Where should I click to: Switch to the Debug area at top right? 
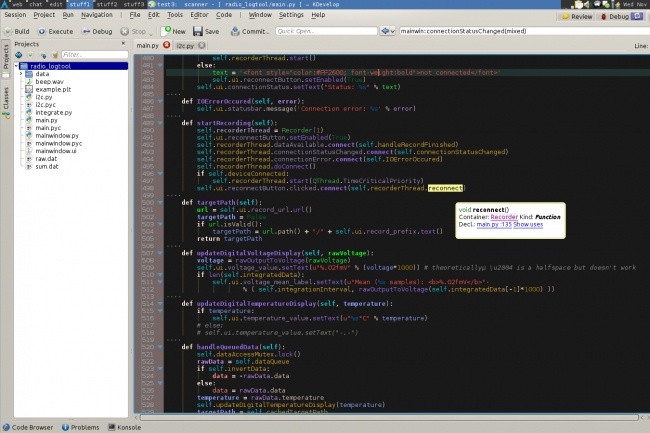point(615,17)
